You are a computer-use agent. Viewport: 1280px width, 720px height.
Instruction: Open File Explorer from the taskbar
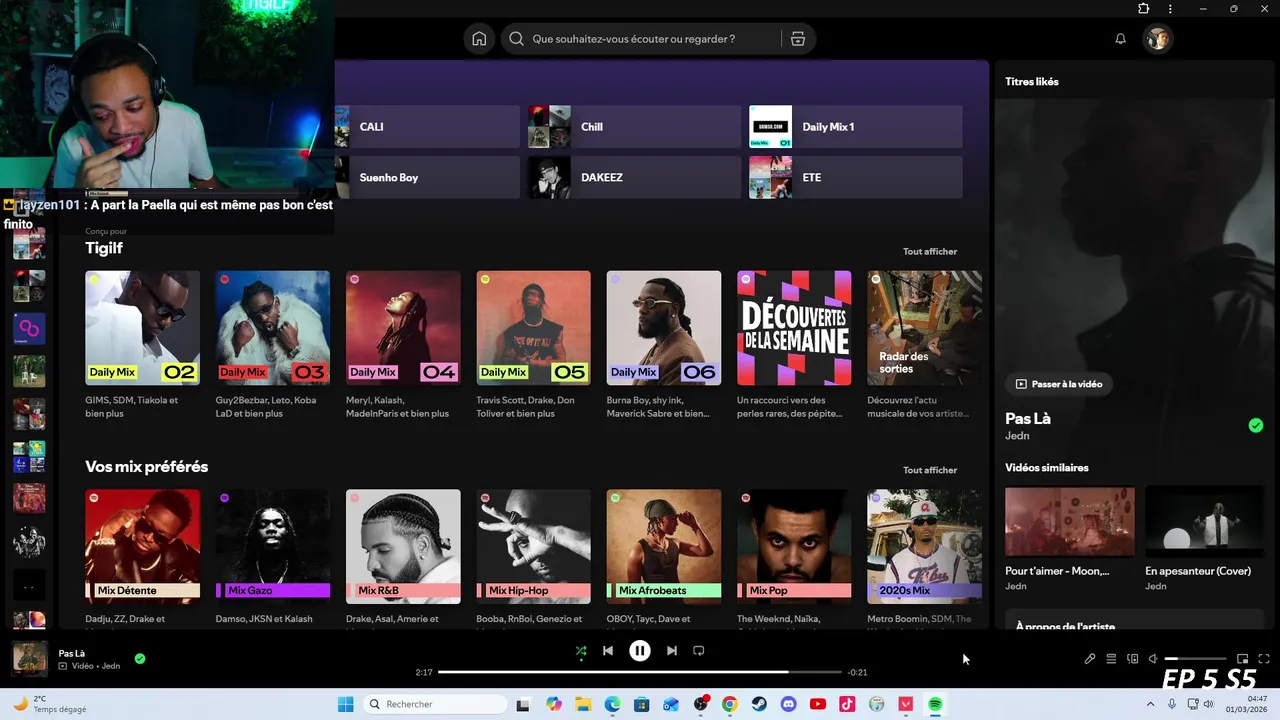coord(583,704)
